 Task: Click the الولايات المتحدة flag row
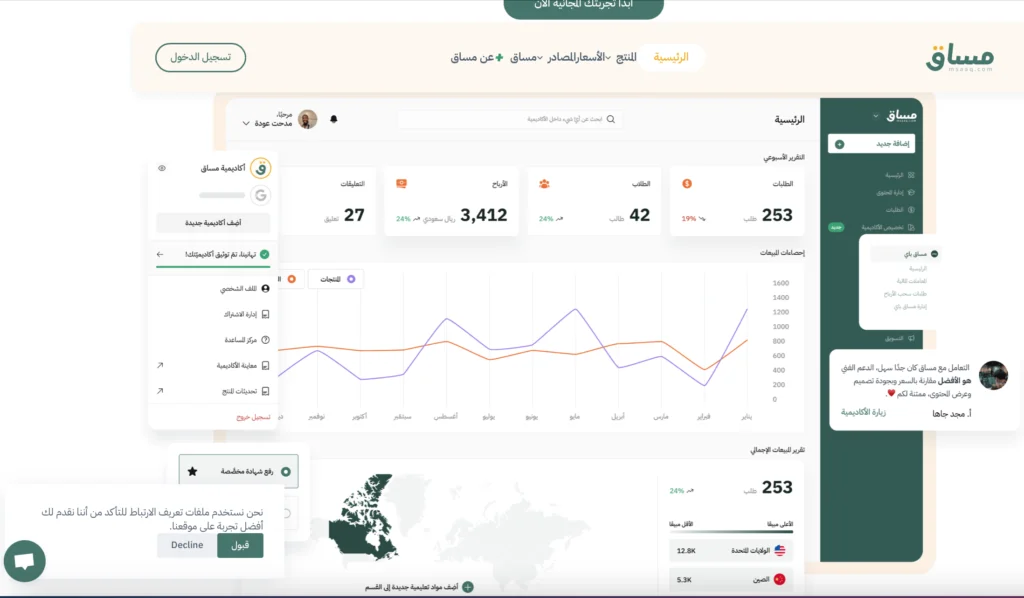[731, 551]
